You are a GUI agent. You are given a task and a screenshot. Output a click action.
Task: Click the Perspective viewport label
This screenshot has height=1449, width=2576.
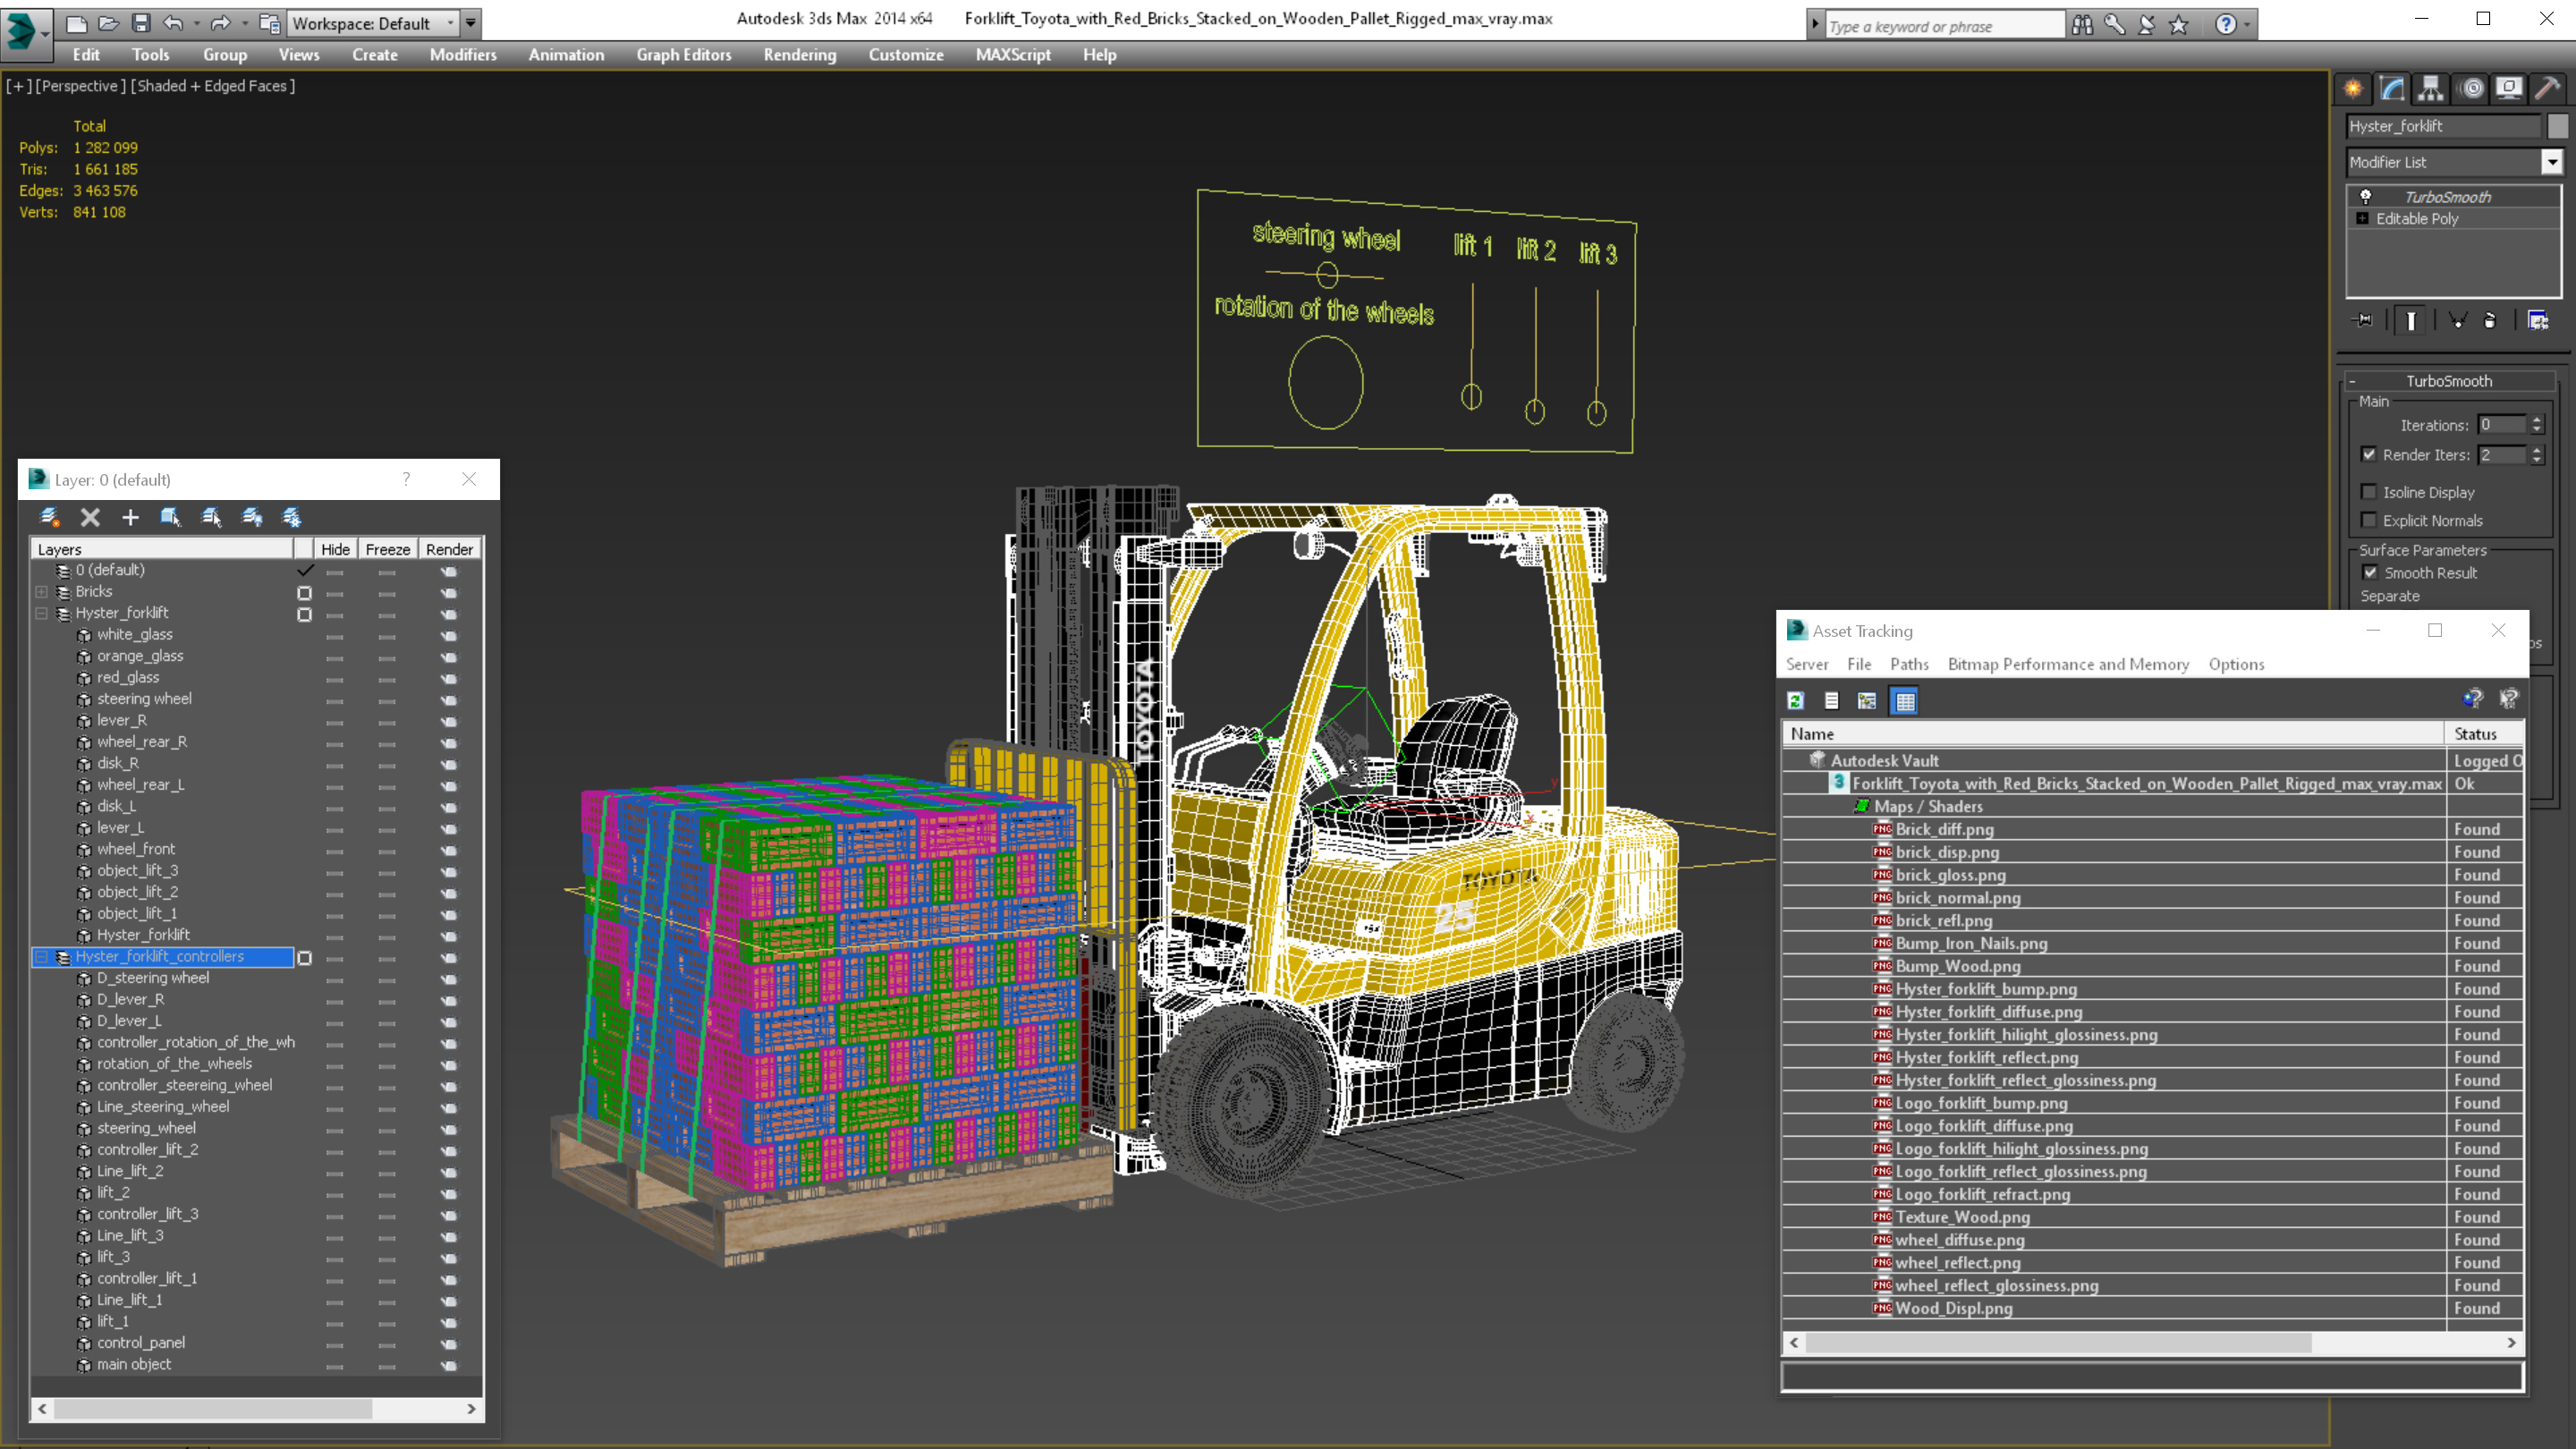81,86
